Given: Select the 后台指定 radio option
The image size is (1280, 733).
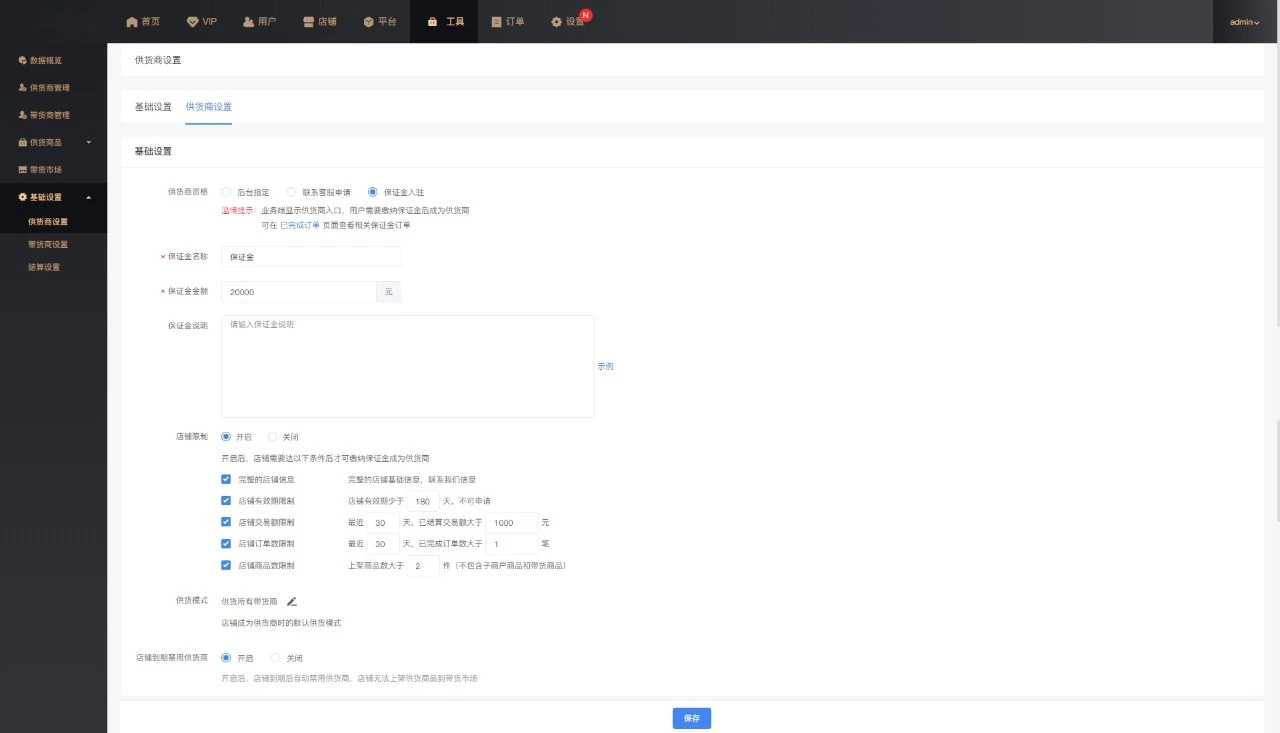Looking at the screenshot, I should tap(226, 192).
